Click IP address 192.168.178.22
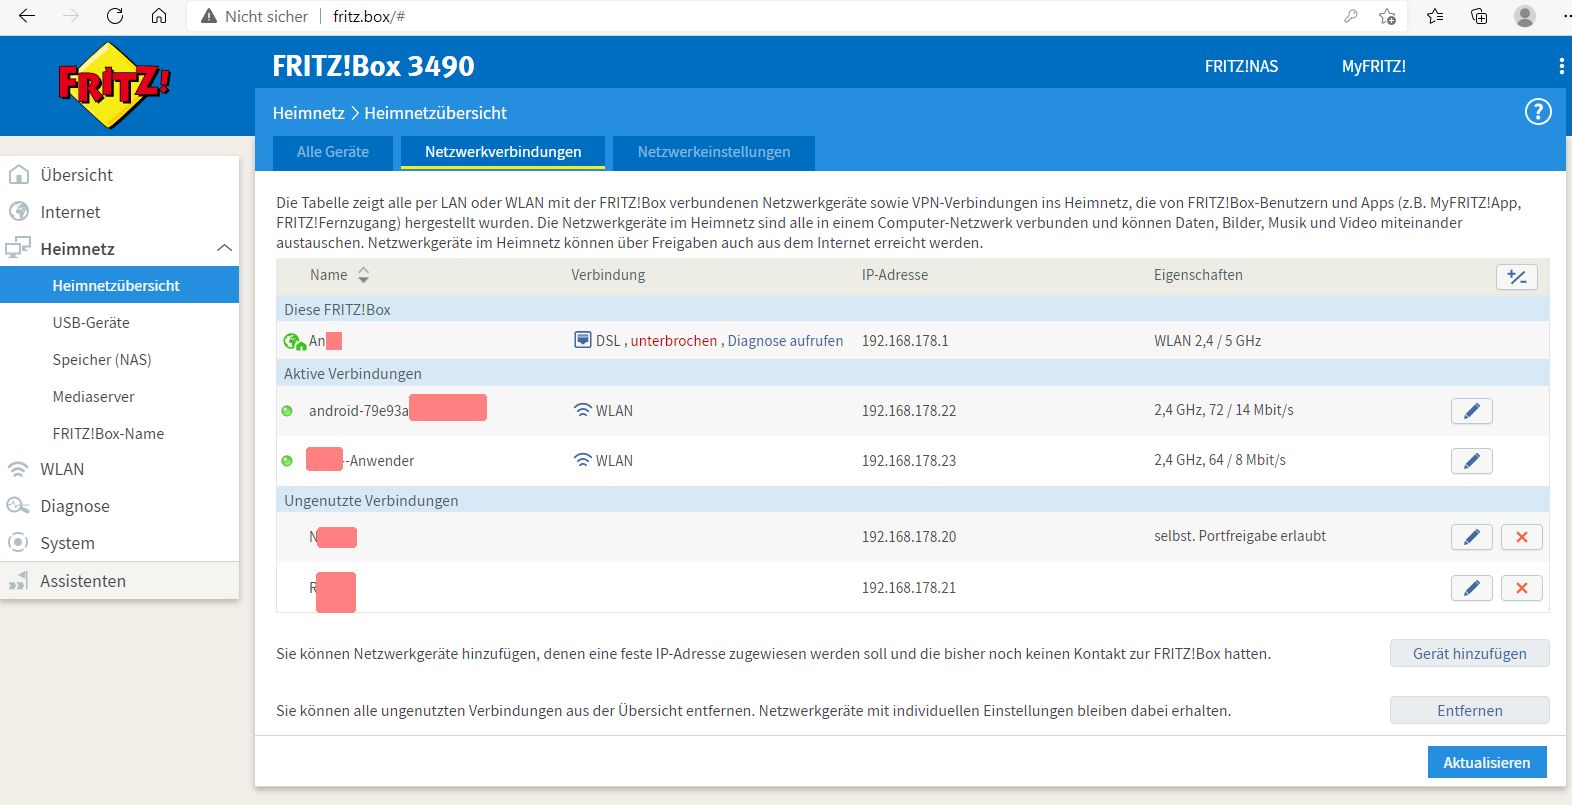The width and height of the screenshot is (1572, 805). (909, 411)
